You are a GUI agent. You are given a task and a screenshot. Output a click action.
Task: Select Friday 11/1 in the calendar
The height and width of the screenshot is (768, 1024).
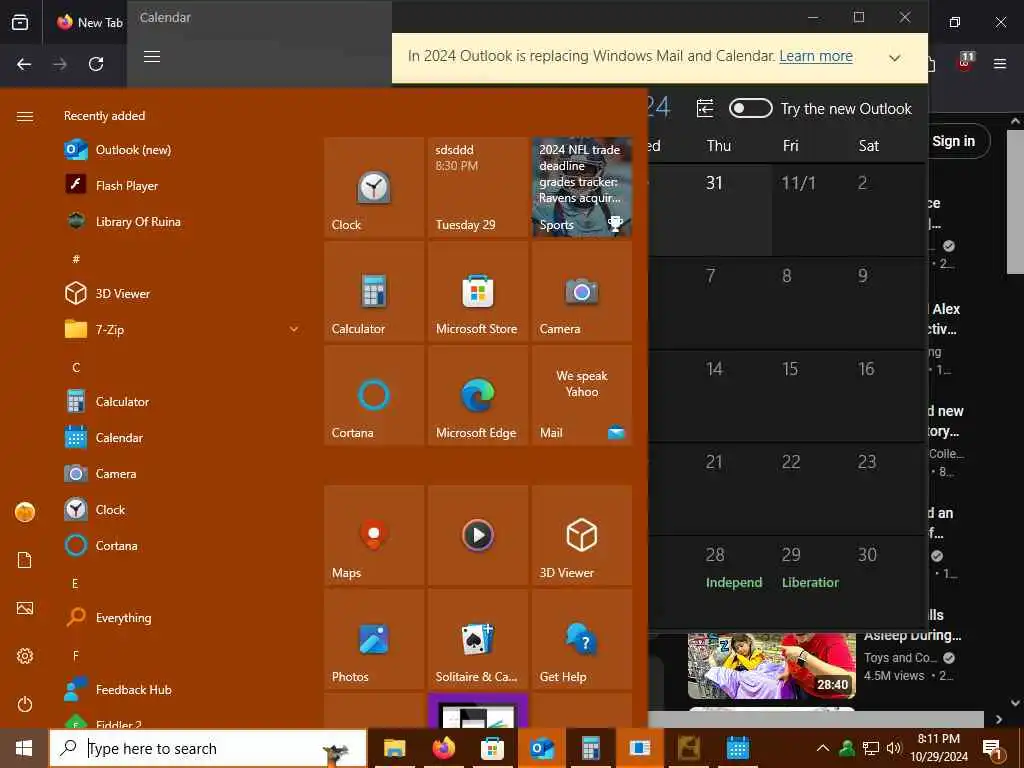pos(810,209)
